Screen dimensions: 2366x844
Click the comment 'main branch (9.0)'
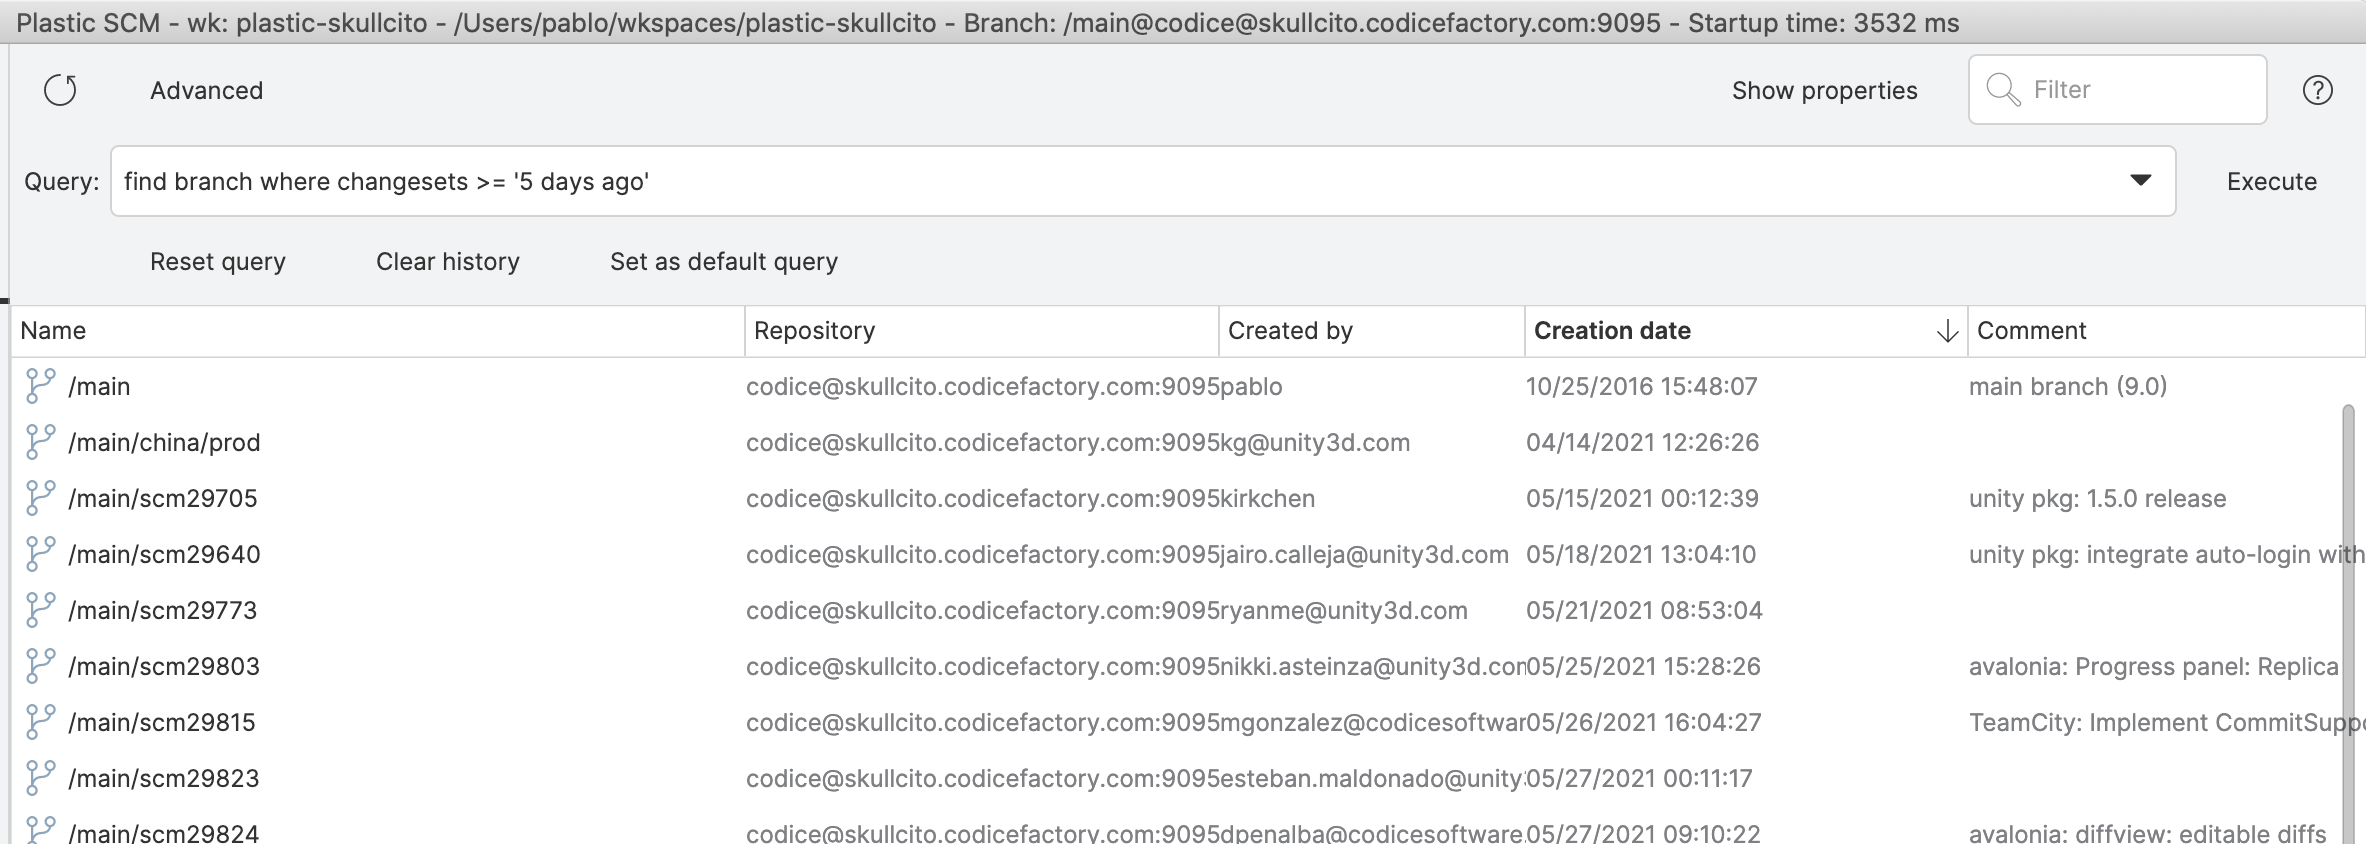coord(2068,387)
